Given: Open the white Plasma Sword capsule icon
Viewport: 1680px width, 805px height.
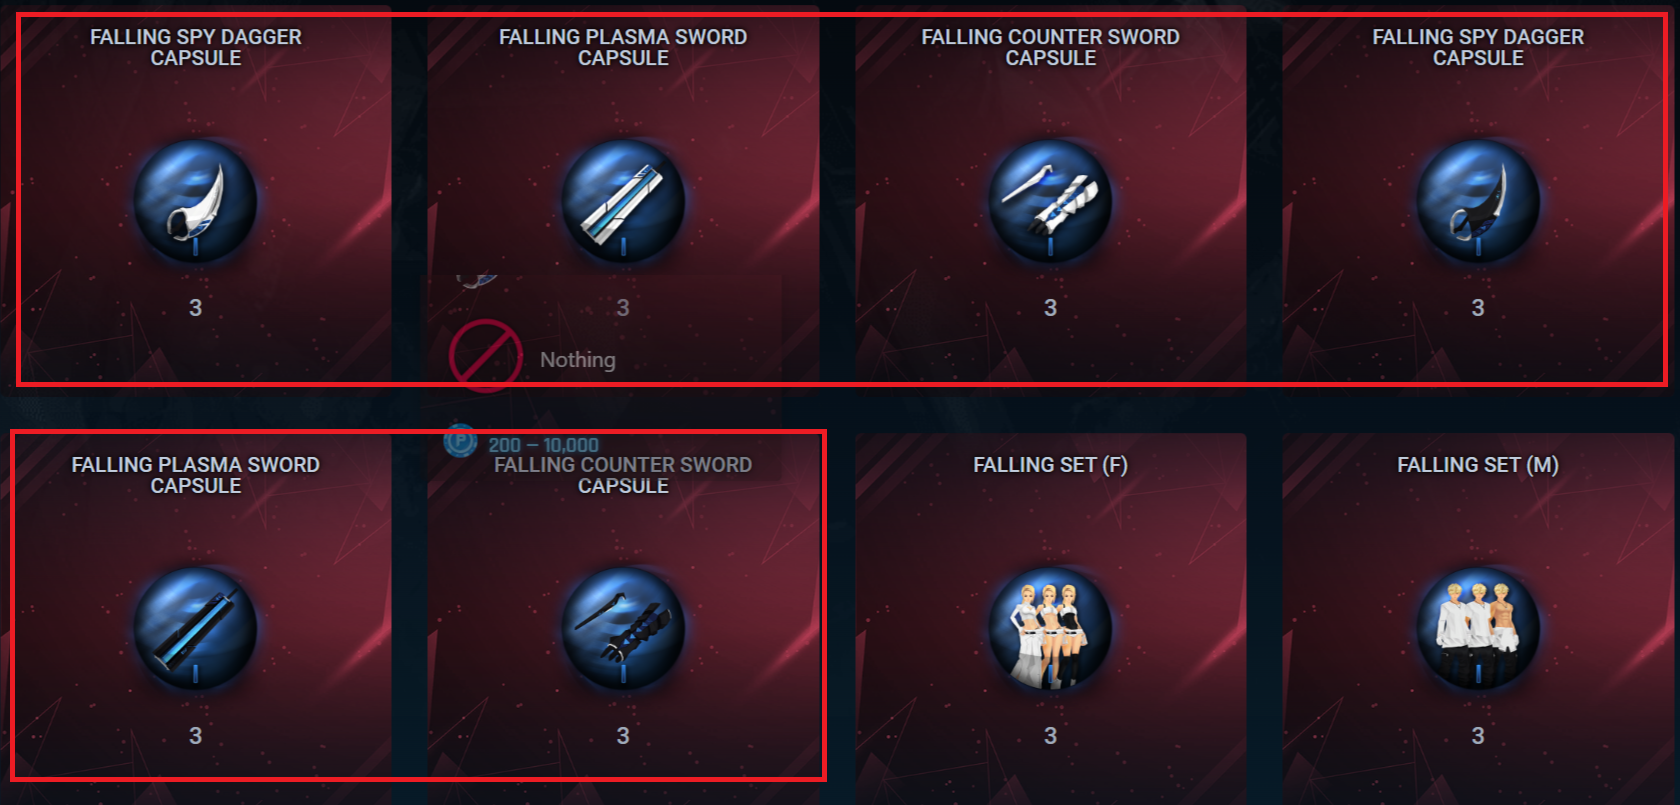Looking at the screenshot, I should [x=623, y=201].
